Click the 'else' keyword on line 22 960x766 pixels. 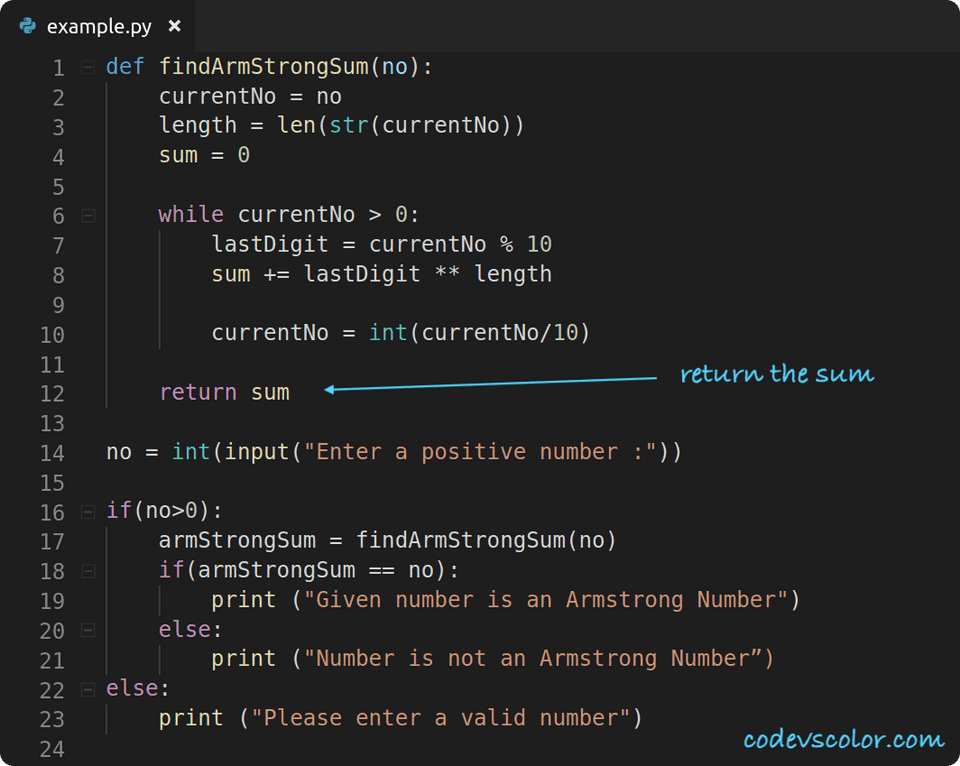click(x=132, y=688)
